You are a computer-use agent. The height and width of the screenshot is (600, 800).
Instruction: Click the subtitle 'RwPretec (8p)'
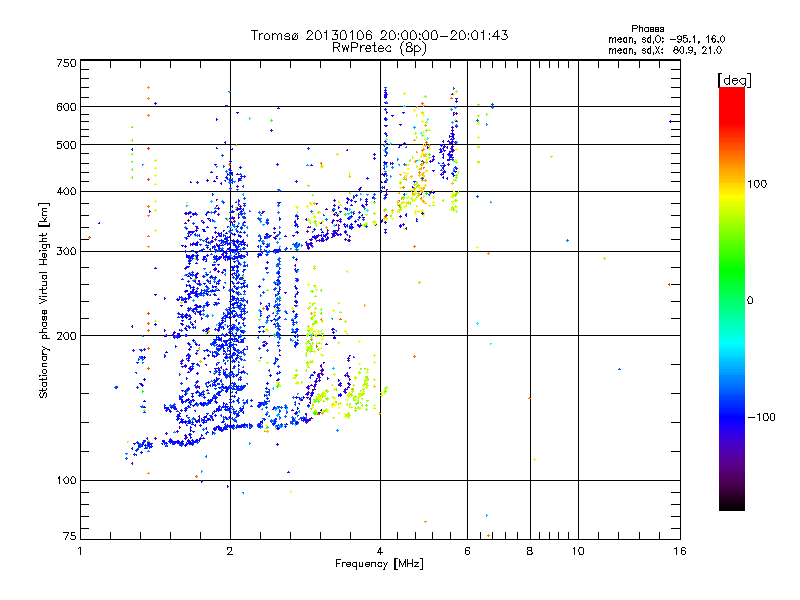point(379,48)
